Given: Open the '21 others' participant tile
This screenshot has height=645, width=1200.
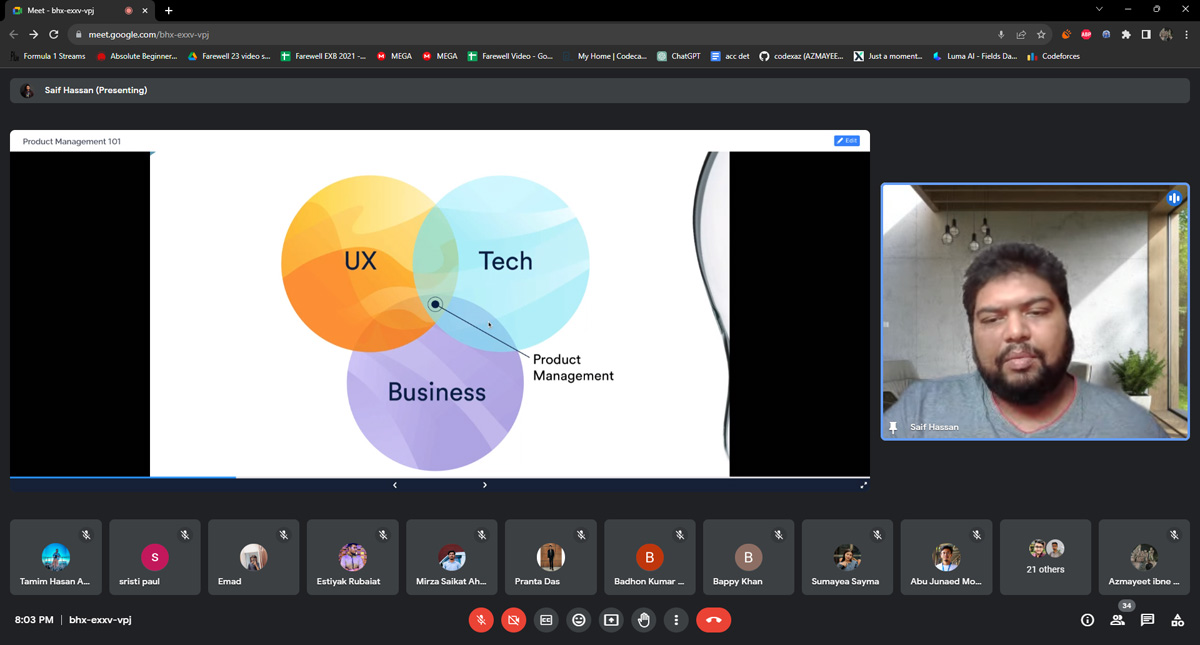Looking at the screenshot, I should (1045, 557).
